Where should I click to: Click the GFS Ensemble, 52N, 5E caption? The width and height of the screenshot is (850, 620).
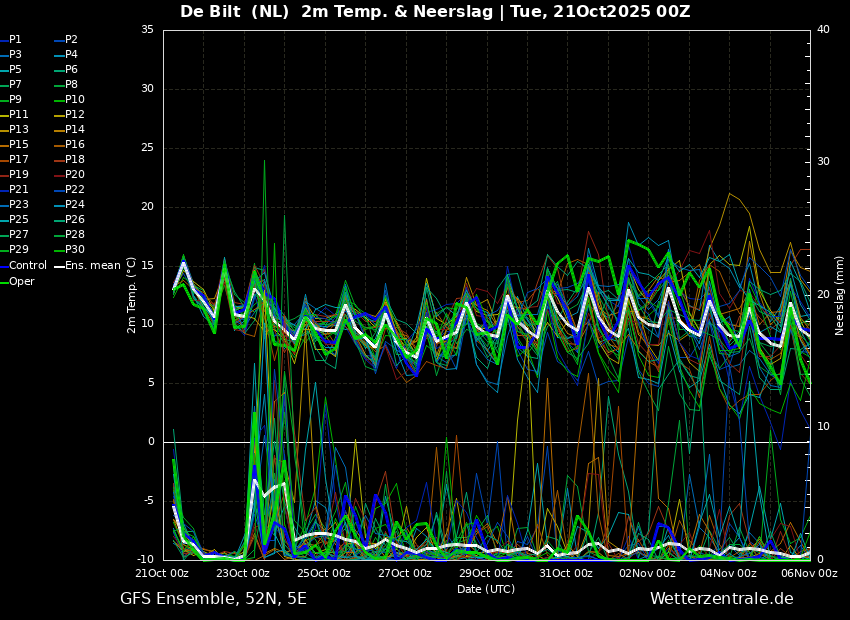(x=213, y=599)
